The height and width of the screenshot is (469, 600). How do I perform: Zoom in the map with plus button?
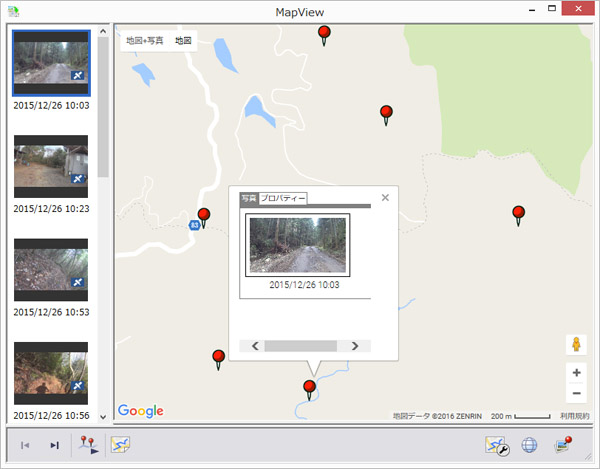pyautogui.click(x=576, y=372)
